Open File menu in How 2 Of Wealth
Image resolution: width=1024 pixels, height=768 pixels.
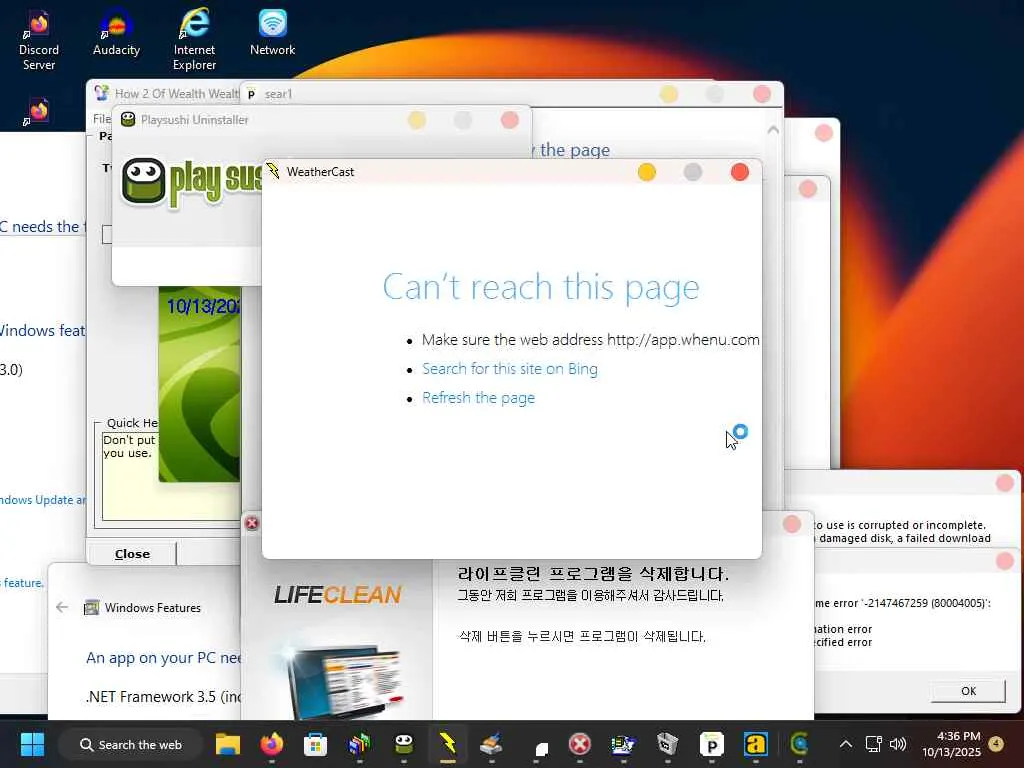[102, 119]
